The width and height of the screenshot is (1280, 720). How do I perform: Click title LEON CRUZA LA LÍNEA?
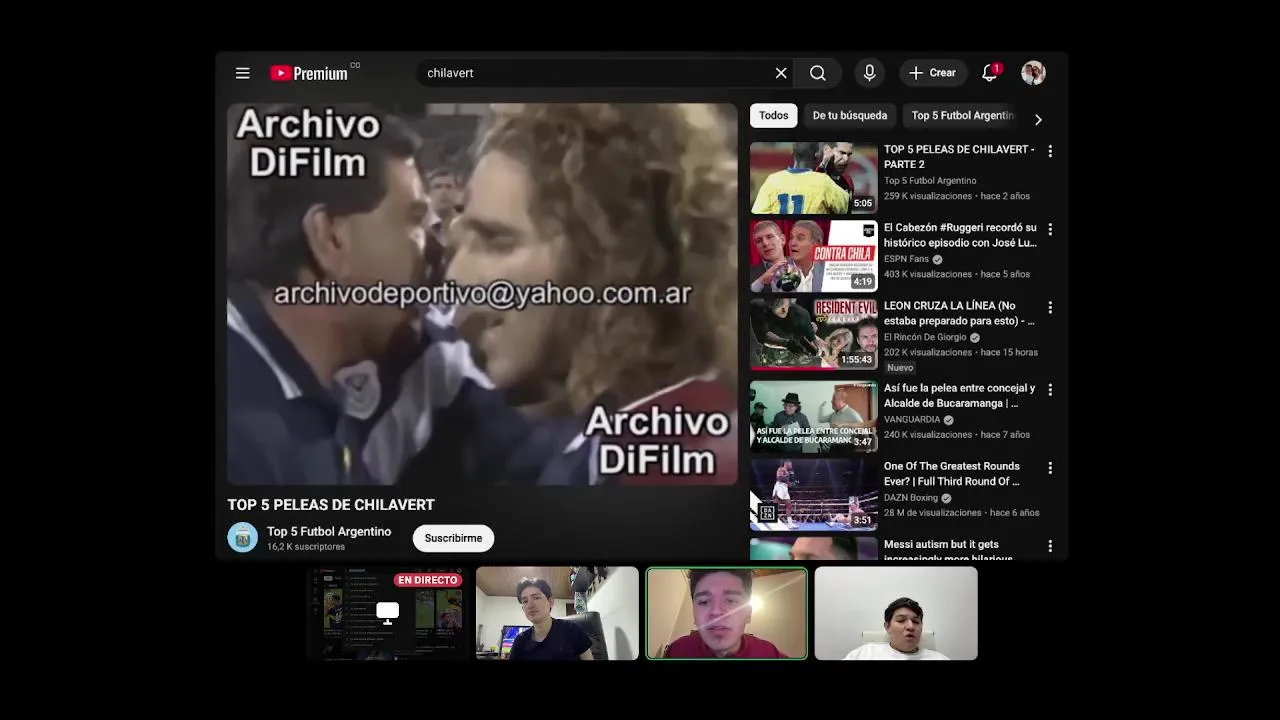point(959,313)
